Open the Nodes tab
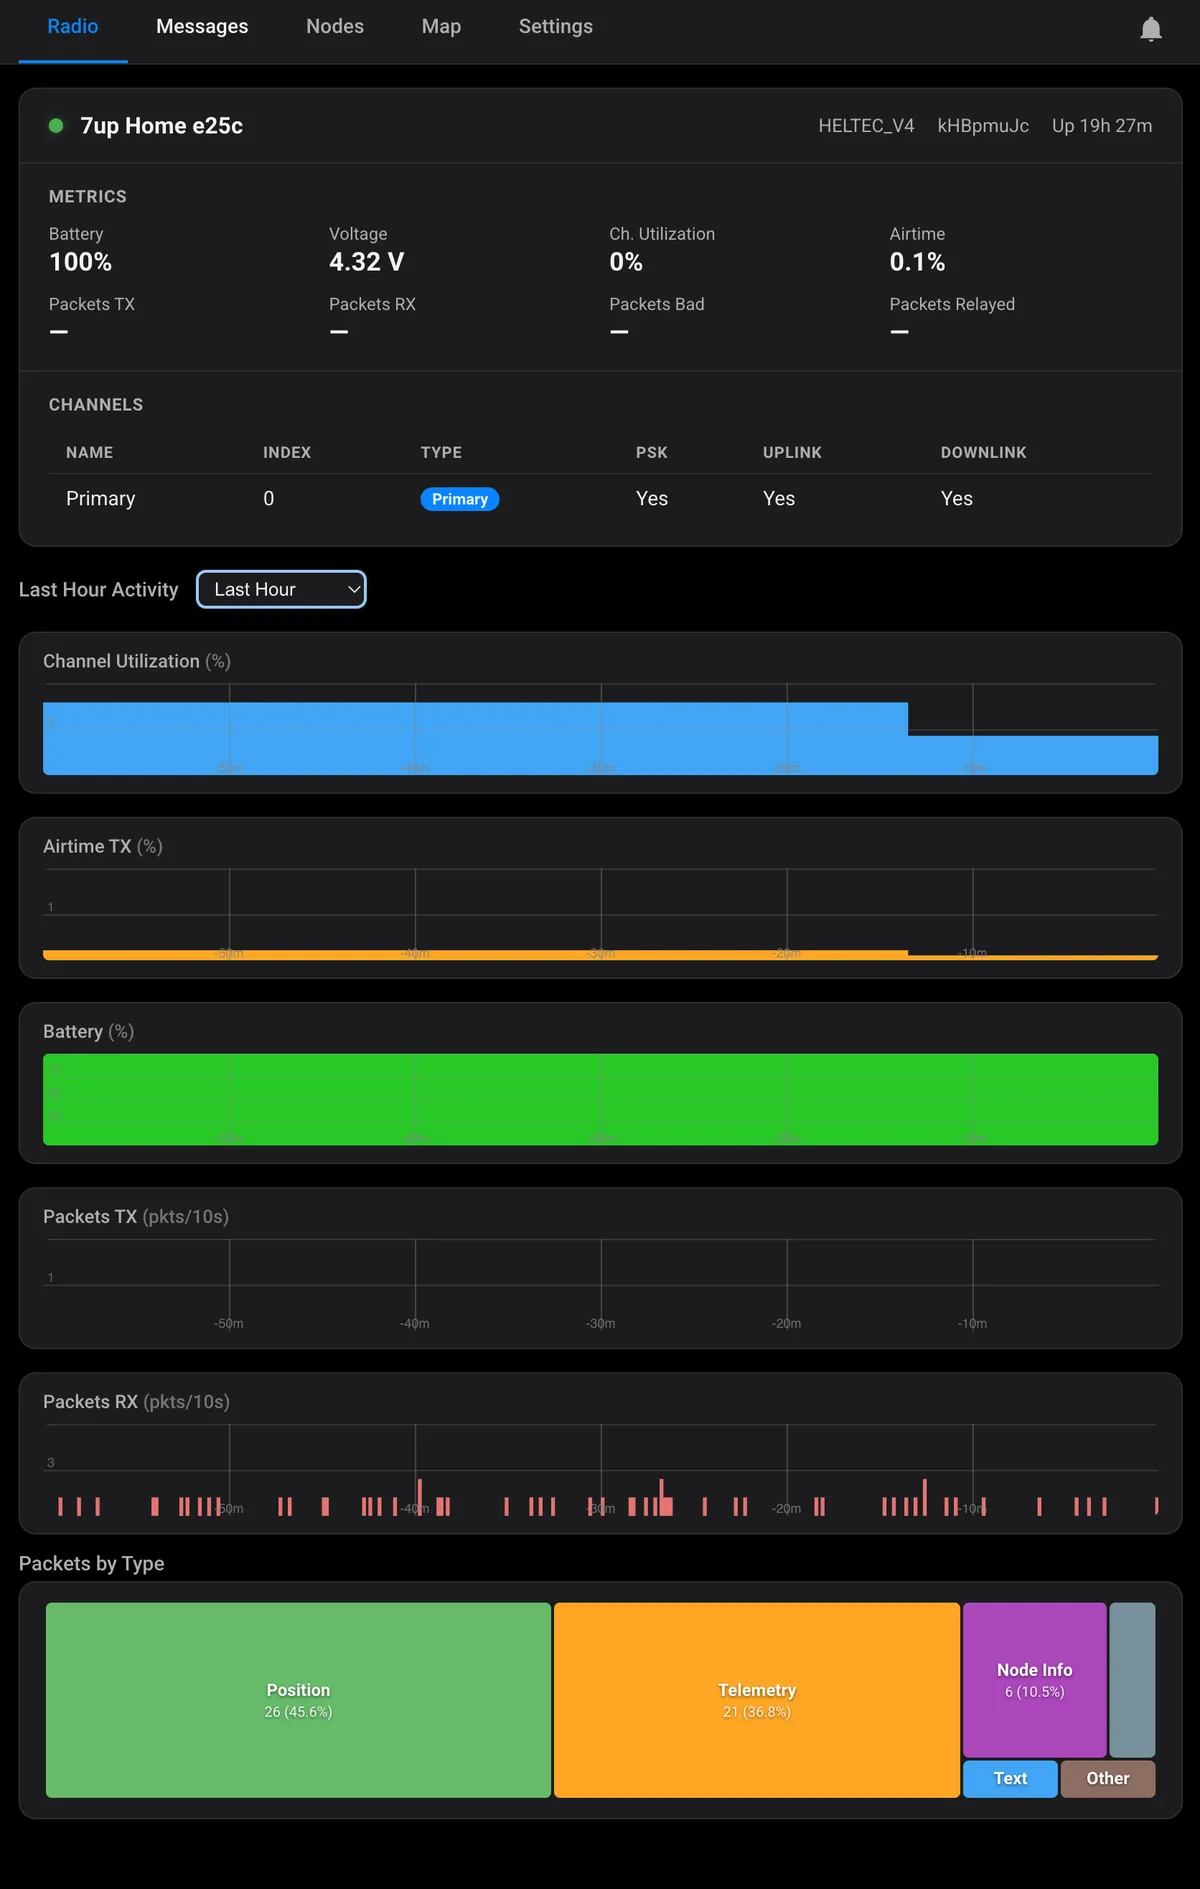The image size is (1200, 1889). pos(335,27)
